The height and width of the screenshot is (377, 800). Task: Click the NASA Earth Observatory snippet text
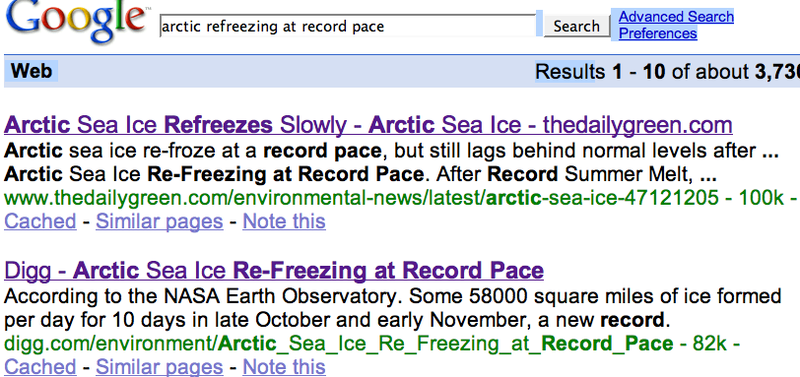(x=393, y=308)
